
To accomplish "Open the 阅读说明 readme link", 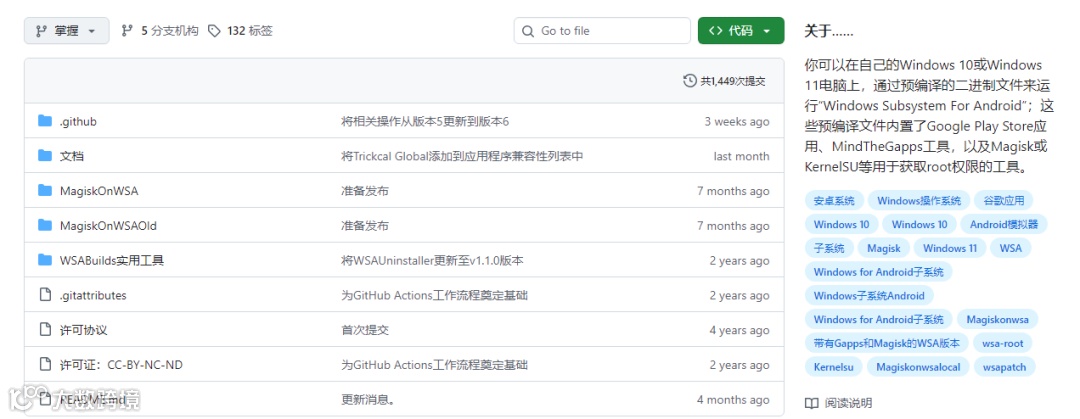I will (x=848, y=403).
